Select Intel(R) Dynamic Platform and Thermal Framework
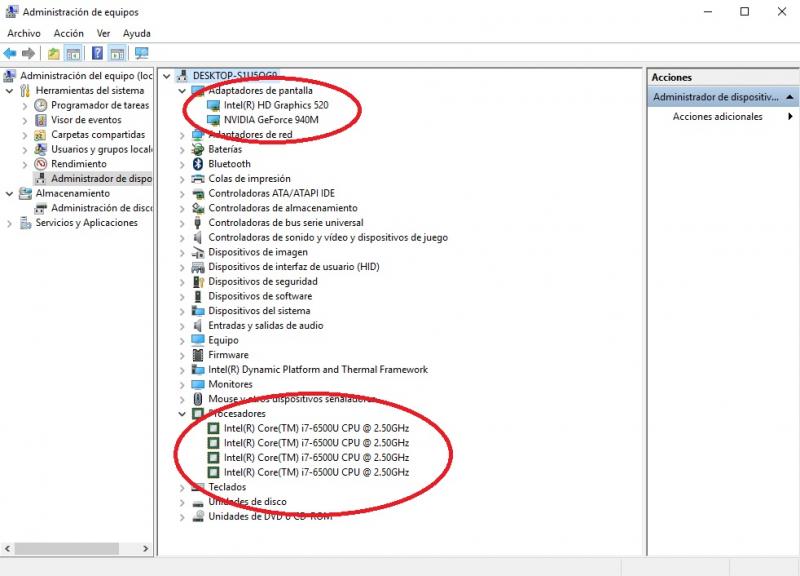The image size is (800, 576). pyautogui.click(x=318, y=369)
